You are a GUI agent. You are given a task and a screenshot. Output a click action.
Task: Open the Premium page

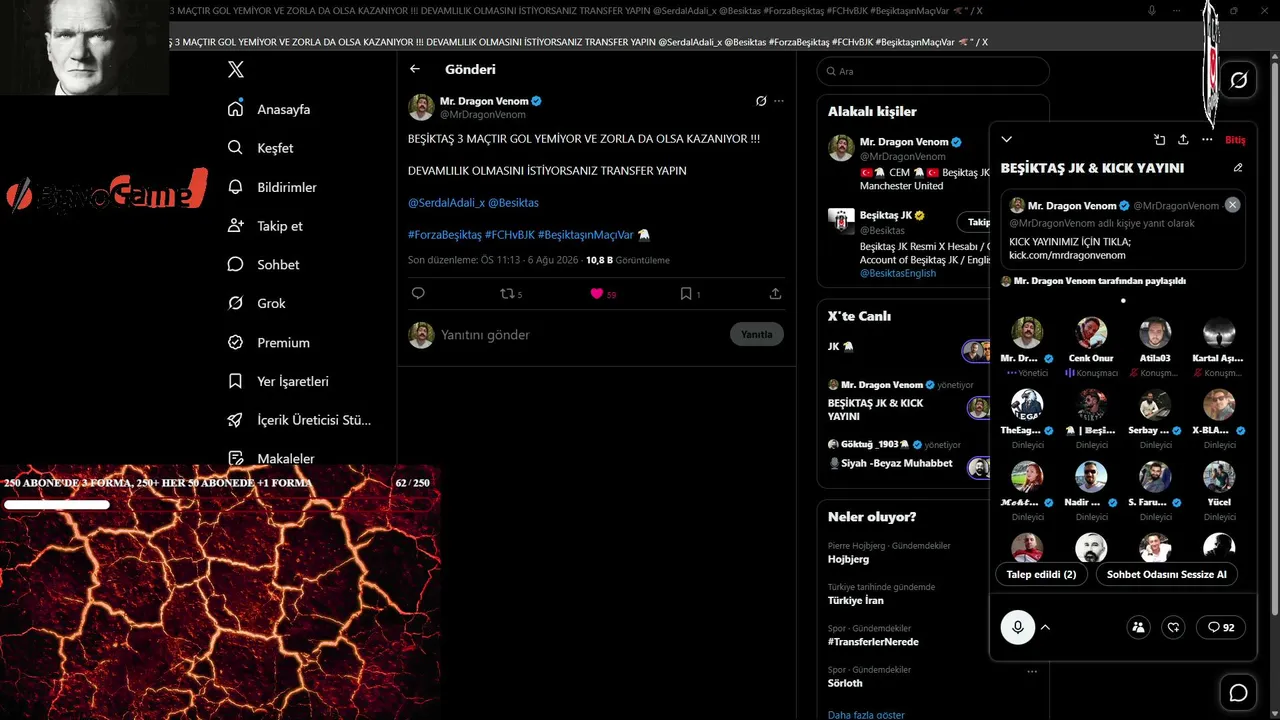pyautogui.click(x=268, y=342)
